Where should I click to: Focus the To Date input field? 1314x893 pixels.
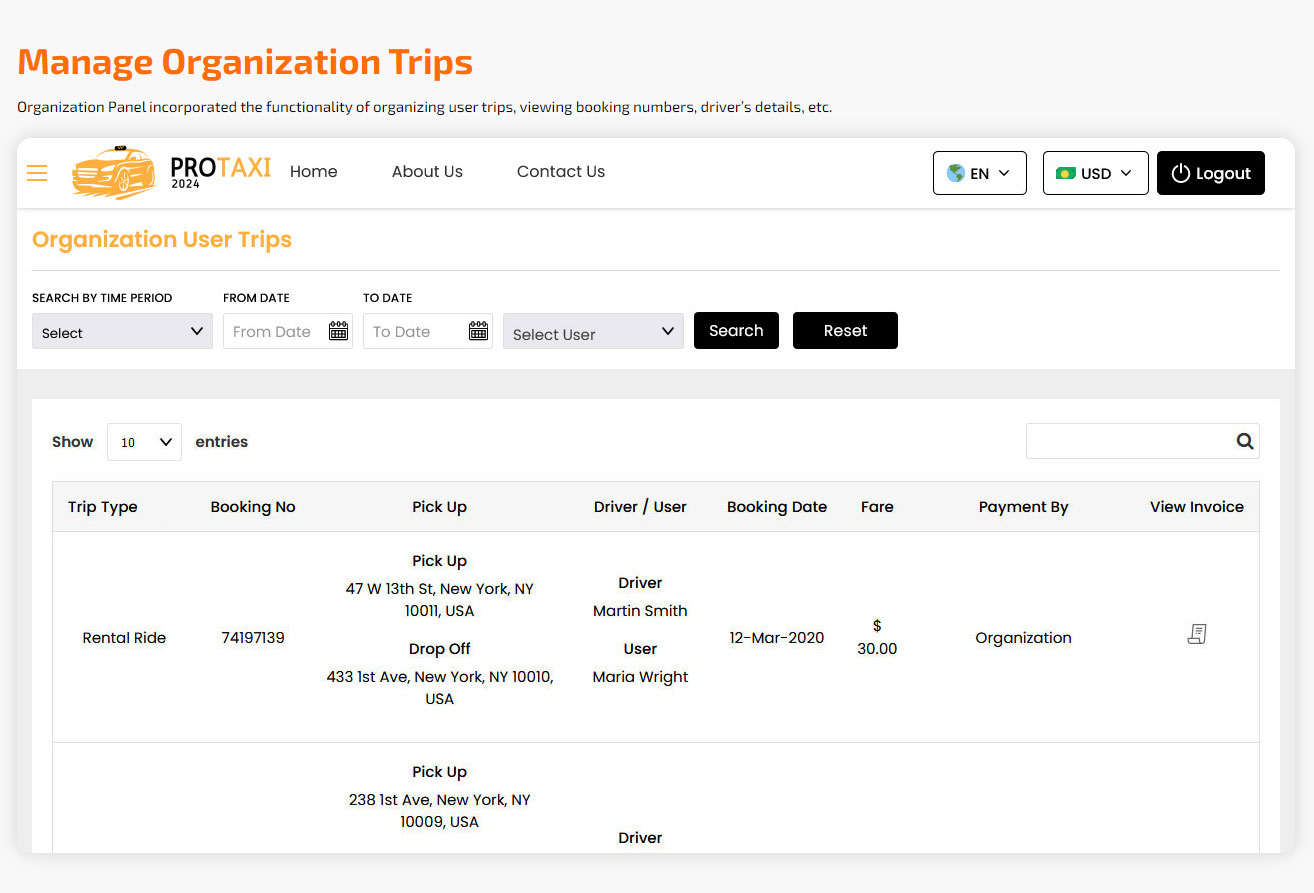pyautogui.click(x=428, y=331)
